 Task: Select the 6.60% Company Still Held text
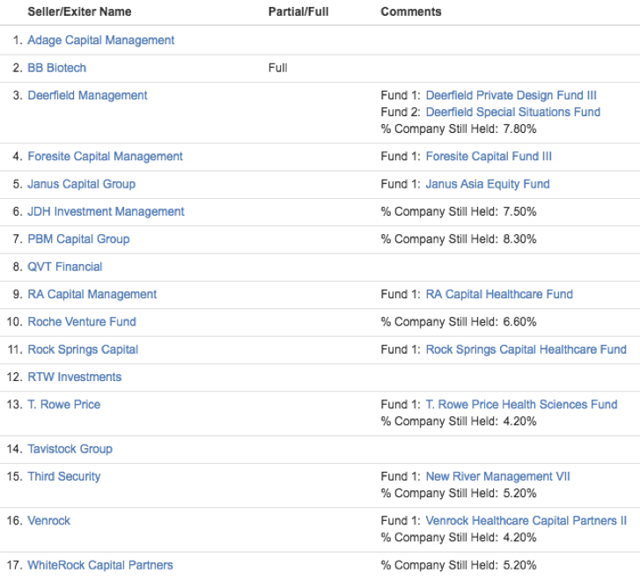458,322
